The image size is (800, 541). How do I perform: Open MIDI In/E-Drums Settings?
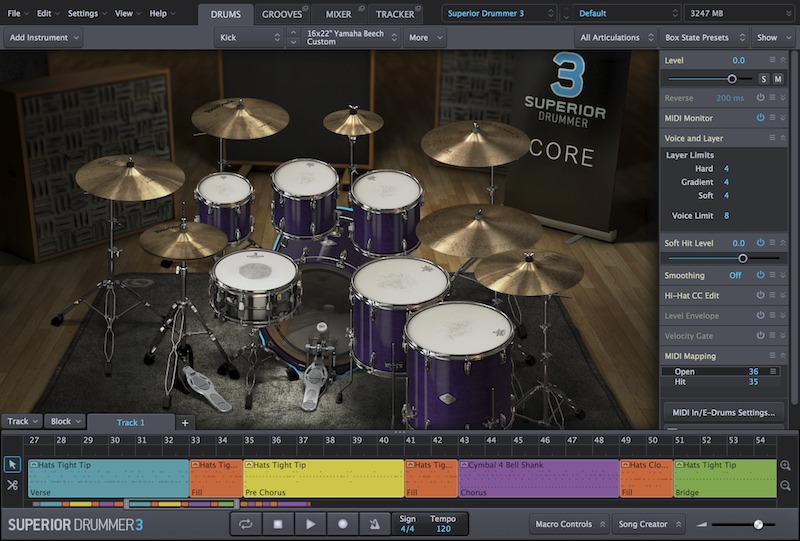pos(723,412)
